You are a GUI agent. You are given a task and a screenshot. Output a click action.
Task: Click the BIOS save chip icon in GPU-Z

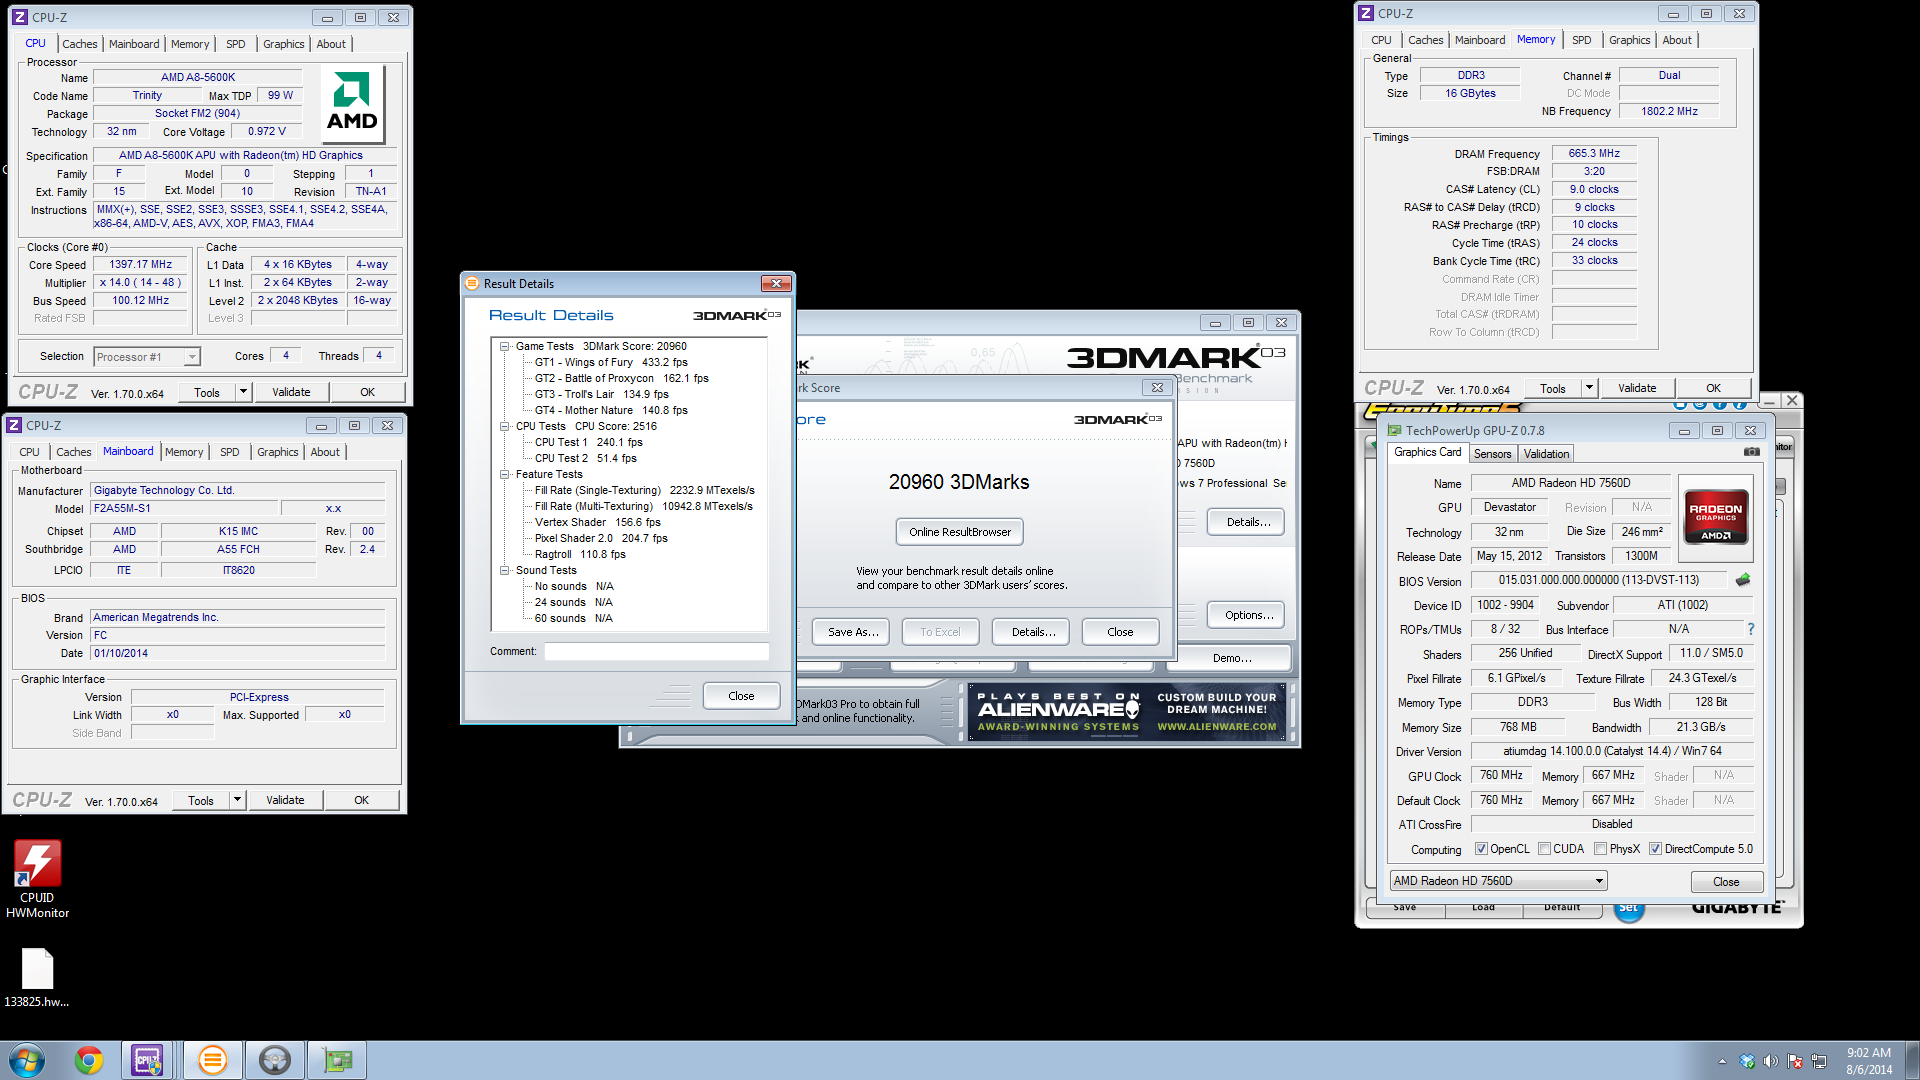[1743, 580]
